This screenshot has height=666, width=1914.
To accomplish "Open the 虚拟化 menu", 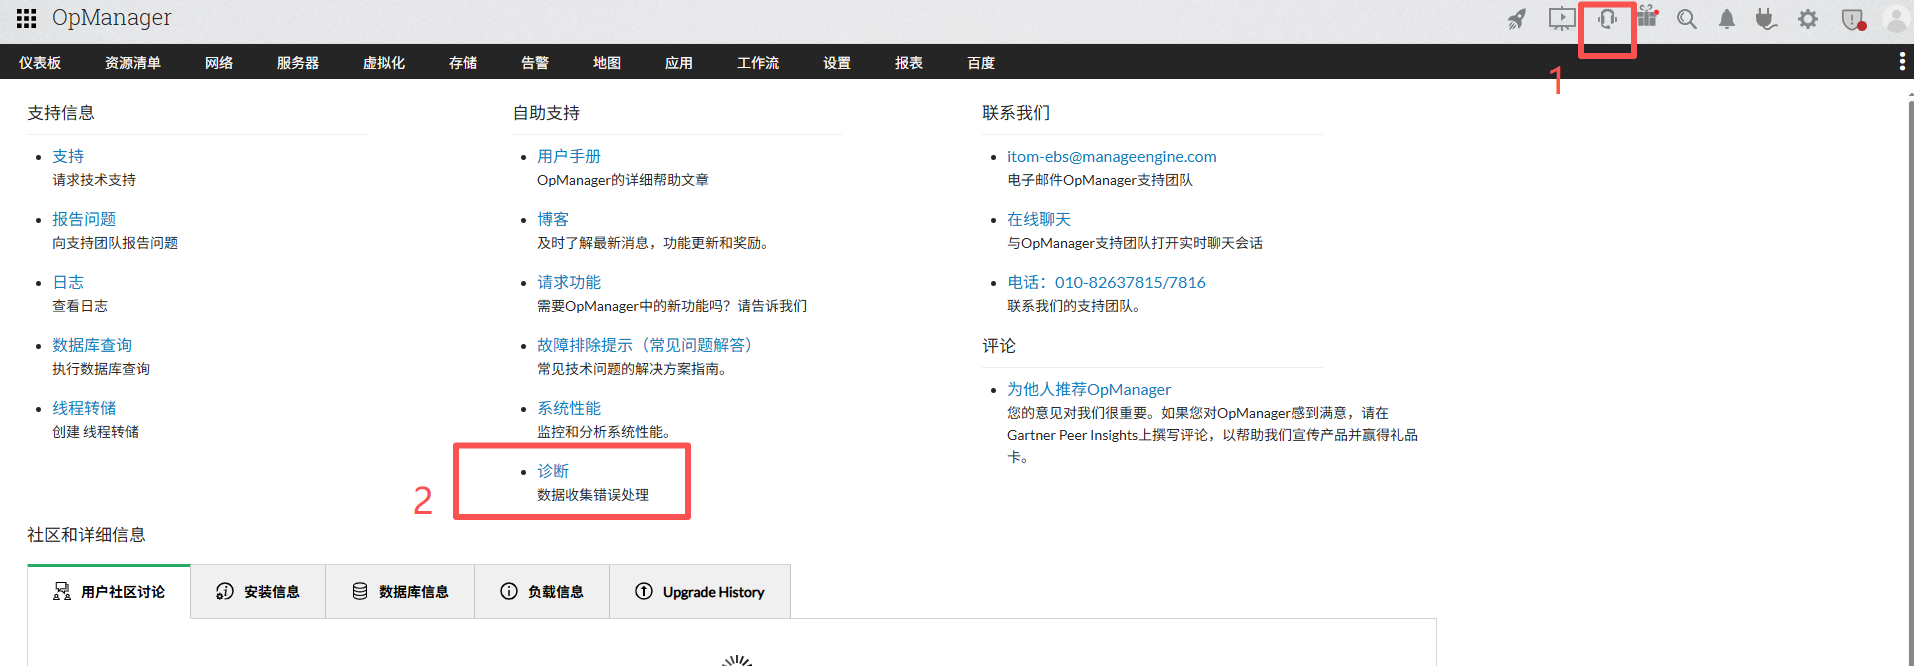I will (384, 63).
